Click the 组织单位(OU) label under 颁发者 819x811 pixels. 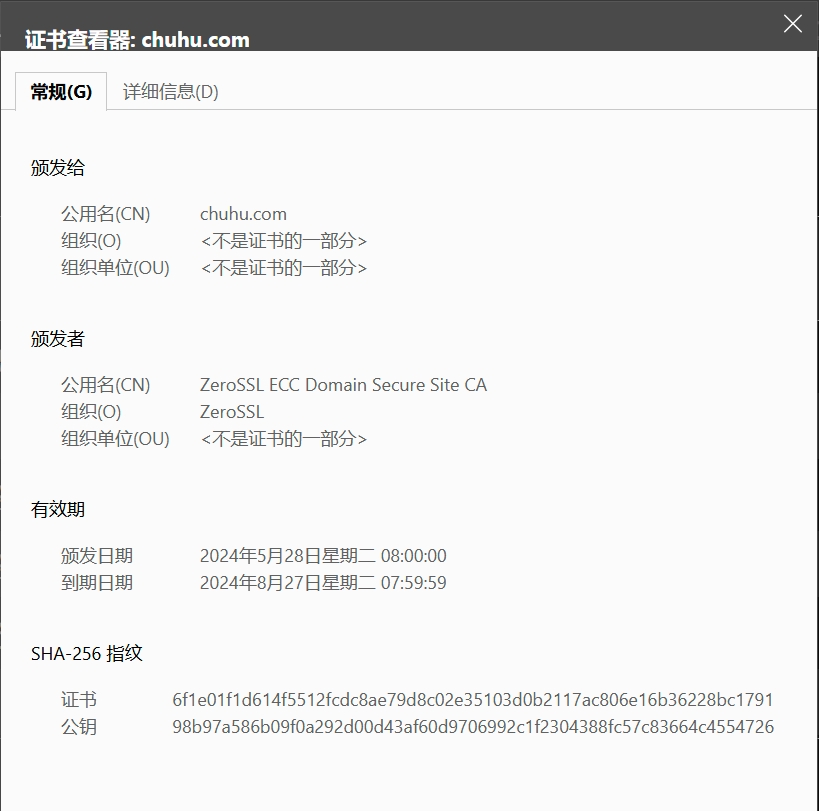[x=115, y=439]
